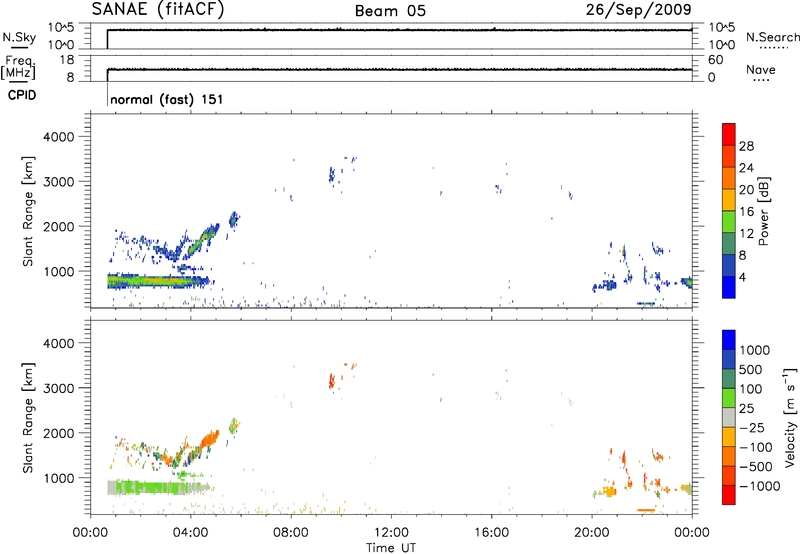Image resolution: width=800 pixels, height=554 pixels.
Task: Click the 28 label on the power colorbar
Action: pyautogui.click(x=746, y=146)
